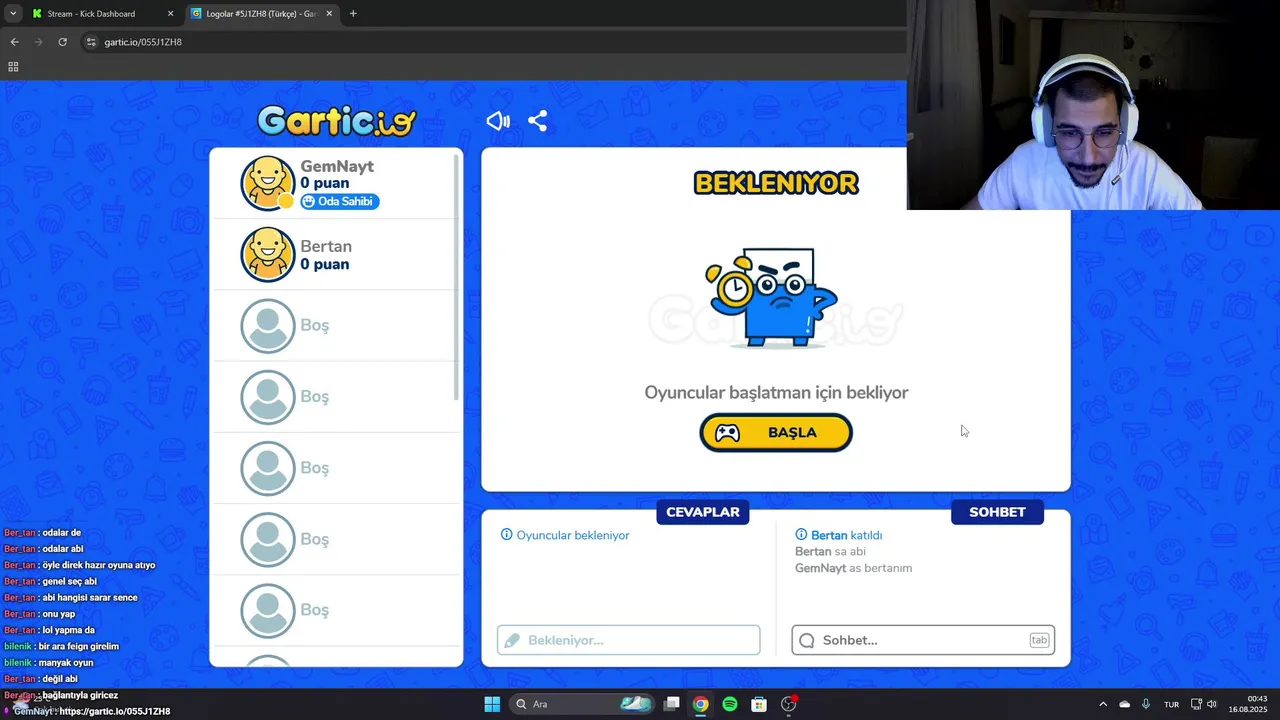The height and width of the screenshot is (720, 1280).
Task: Open site information icon in address bar
Action: point(91,42)
